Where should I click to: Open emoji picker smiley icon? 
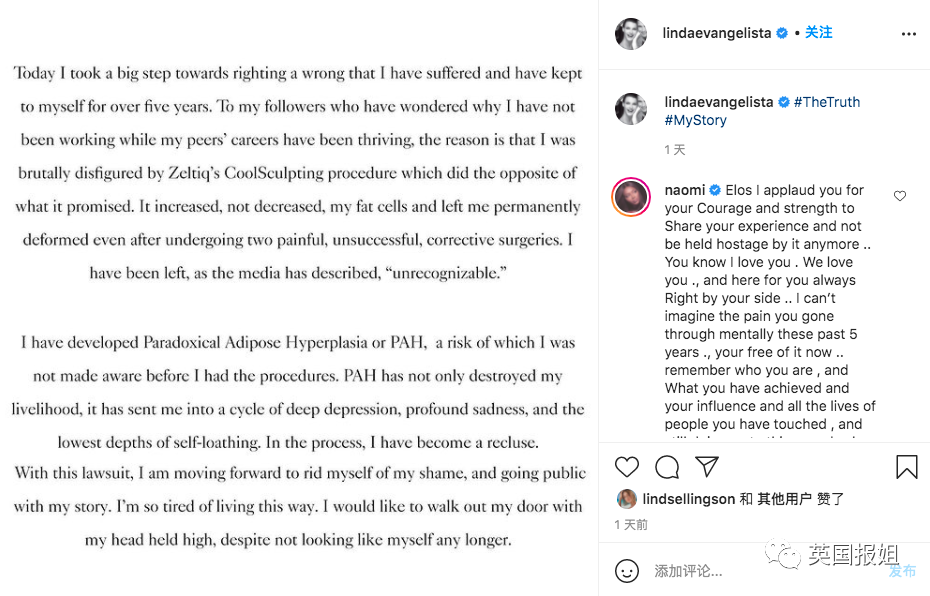pos(627,571)
